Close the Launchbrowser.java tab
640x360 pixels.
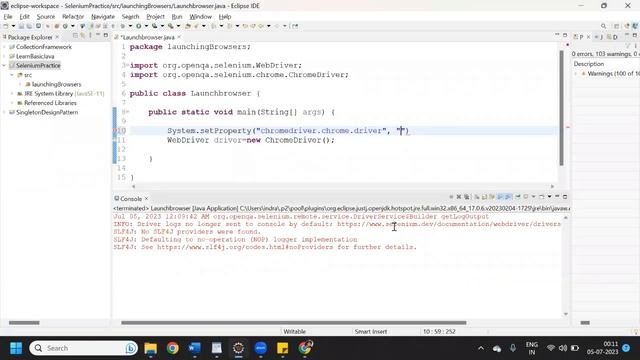point(179,37)
